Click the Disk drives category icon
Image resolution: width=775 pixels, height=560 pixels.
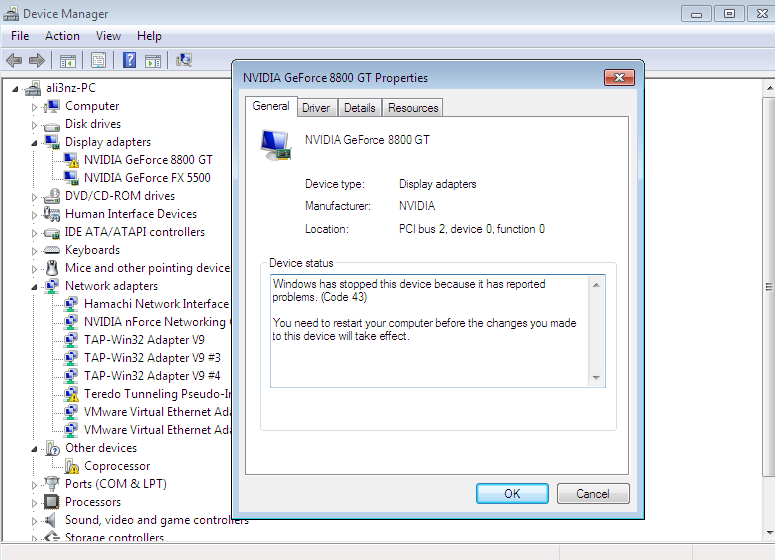51,125
